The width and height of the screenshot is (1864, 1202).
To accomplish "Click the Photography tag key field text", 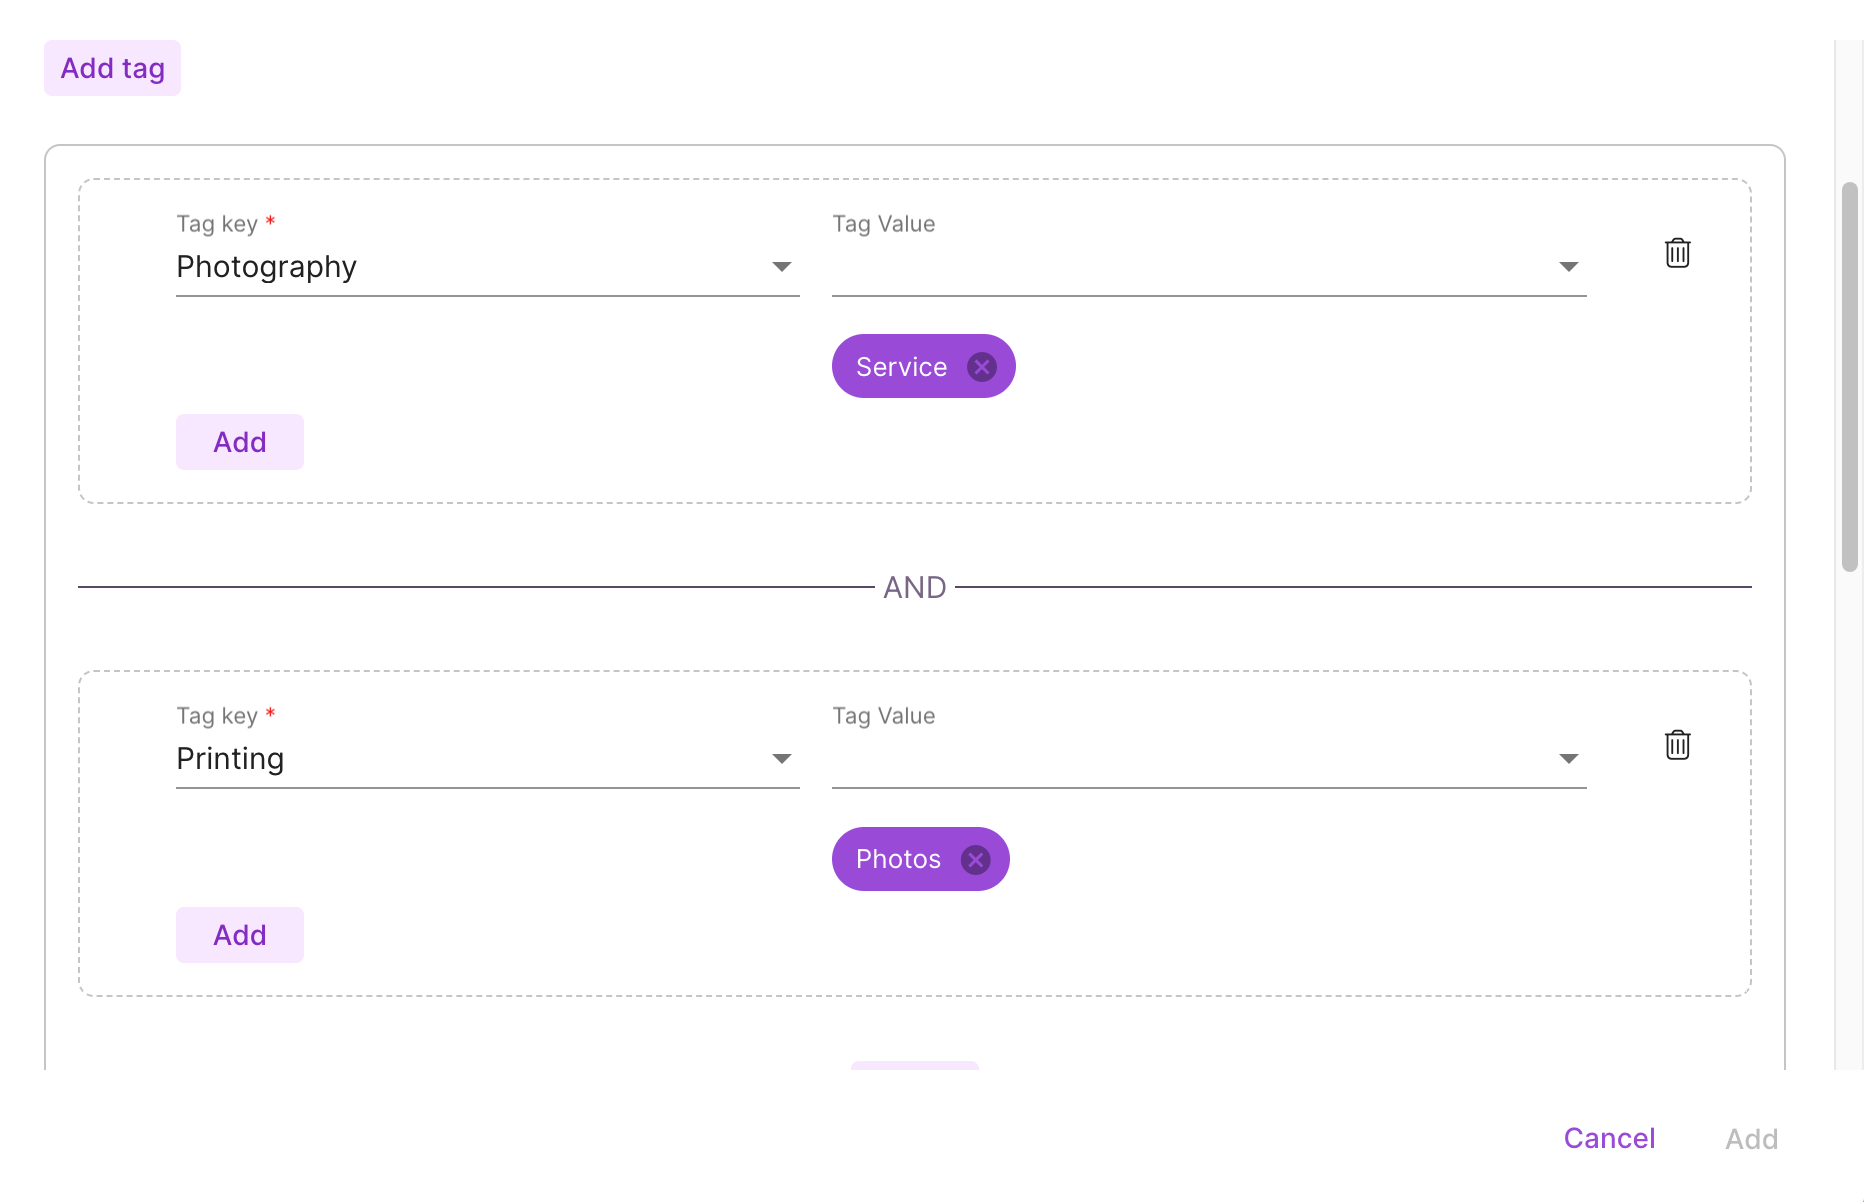I will (266, 267).
